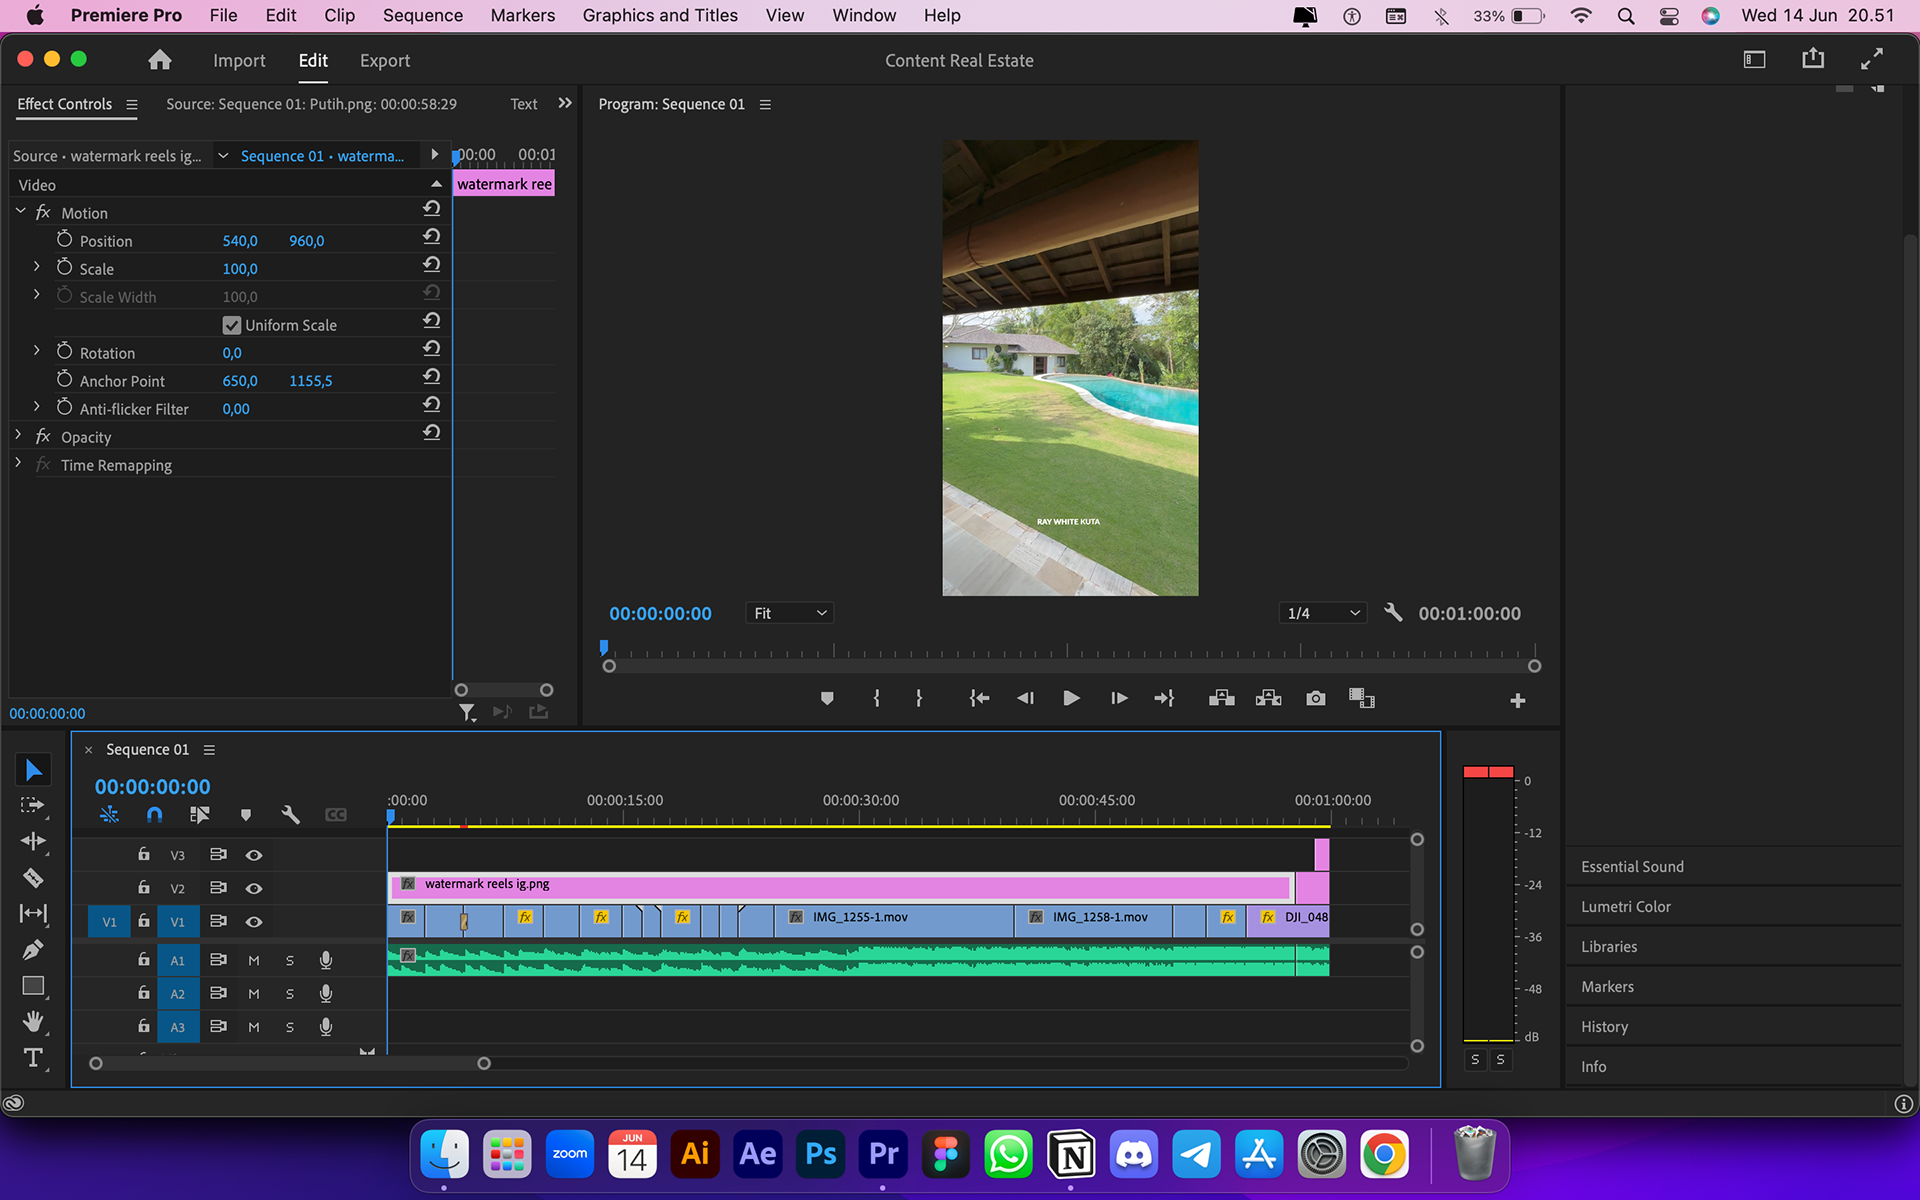Uncheck the Uniform Scale checkbox
Viewport: 1920px width, 1200px height.
click(x=232, y=325)
